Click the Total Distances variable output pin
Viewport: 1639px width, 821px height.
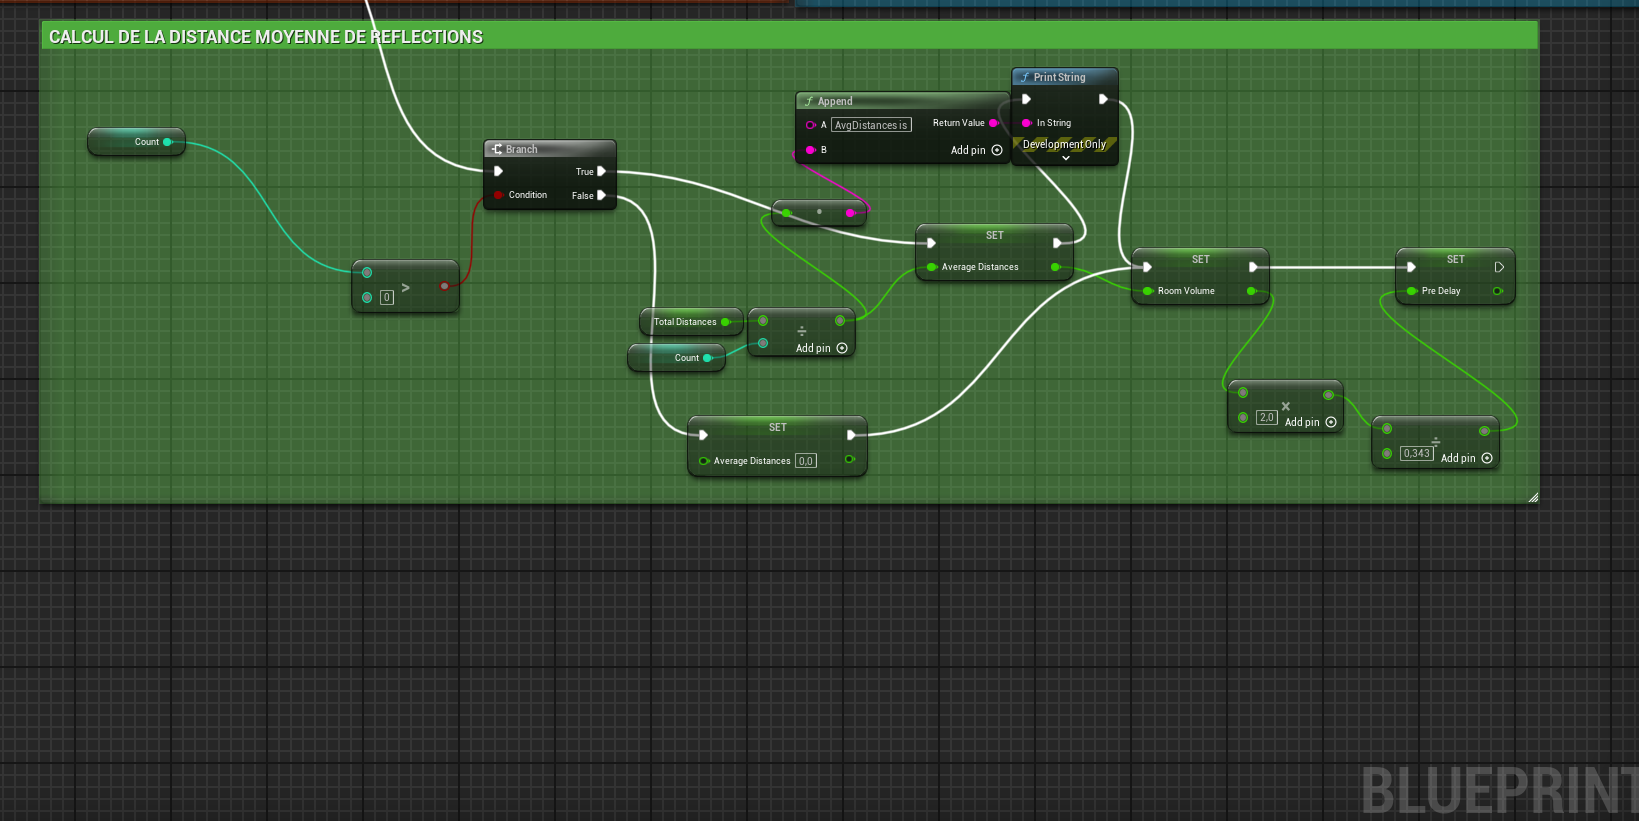725,322
